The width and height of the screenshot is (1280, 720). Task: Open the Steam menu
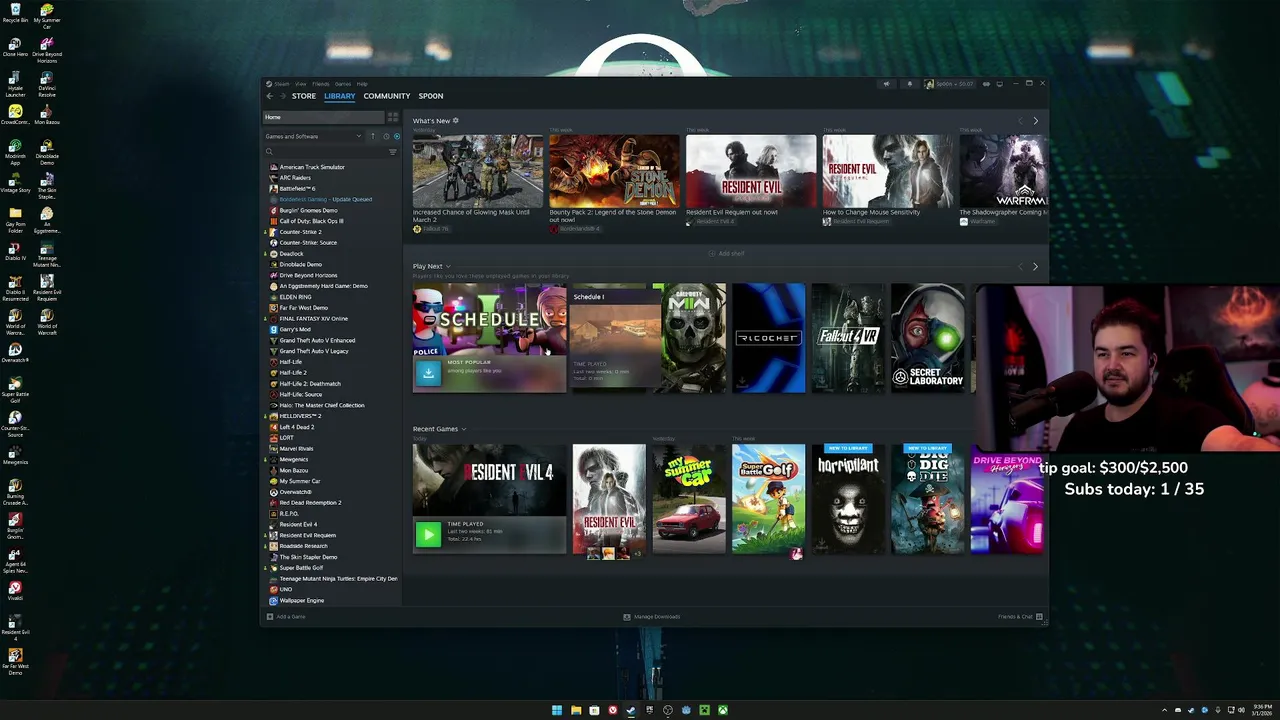click(x=281, y=84)
